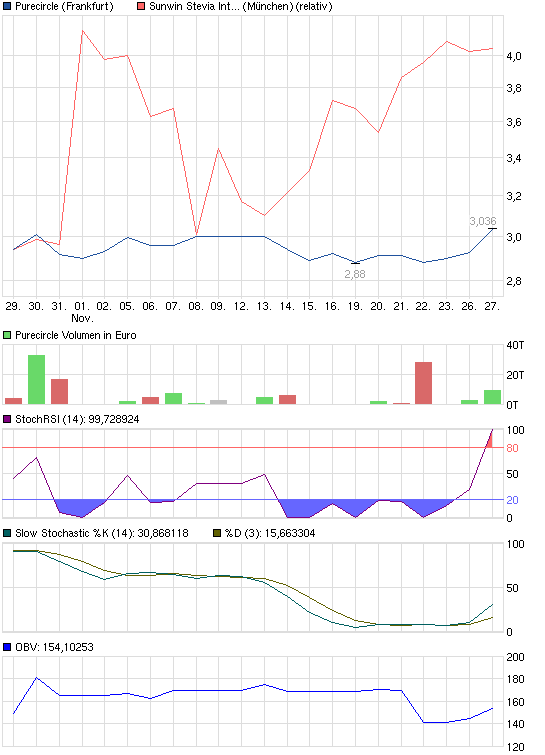Screen dimensions: 545x755
Task: Click the 13. date axis label
Action: pyautogui.click(x=264, y=306)
